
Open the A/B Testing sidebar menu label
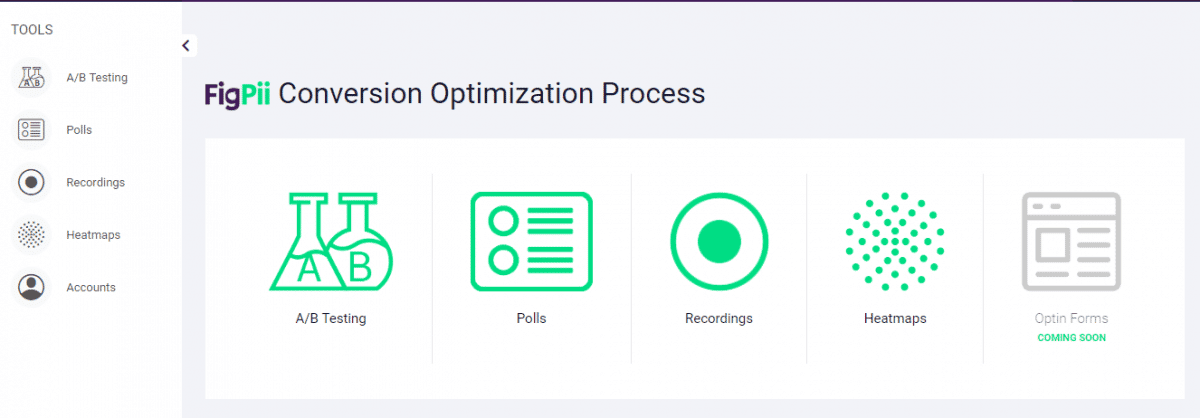tap(97, 77)
